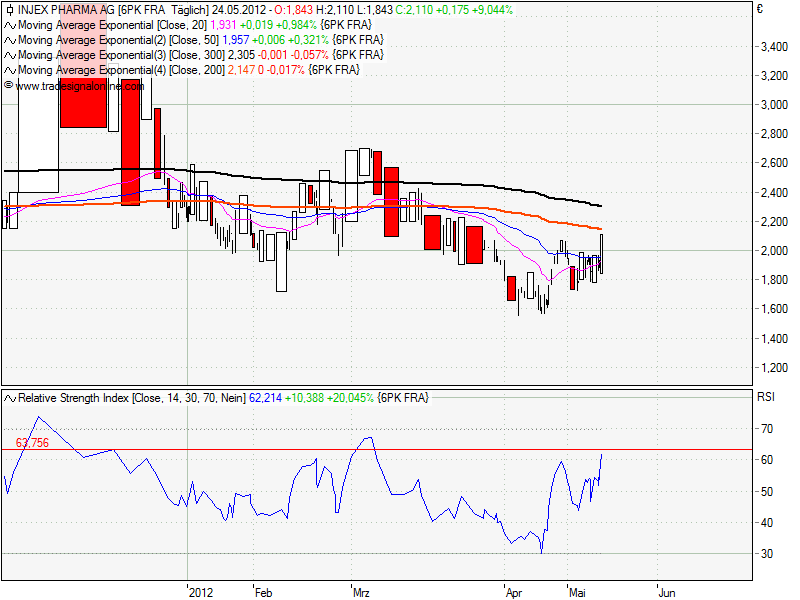Click the Apr time axis marker
The image size is (800, 600).
click(514, 593)
